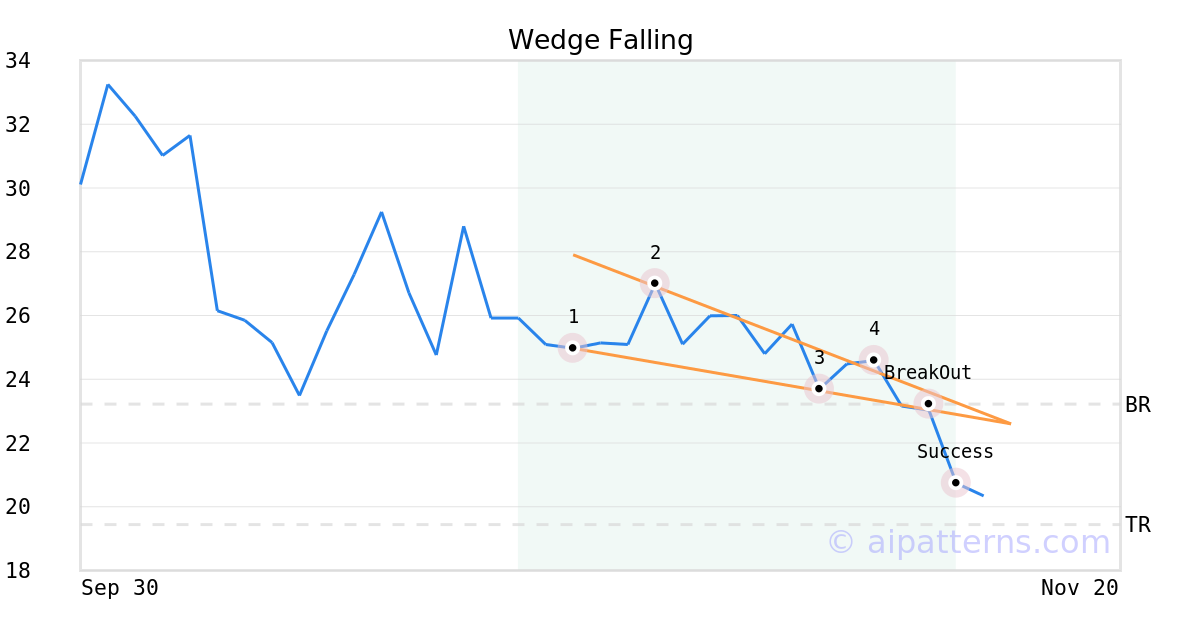
Task: Click the highest peak of the blue price line
Action: click(108, 85)
